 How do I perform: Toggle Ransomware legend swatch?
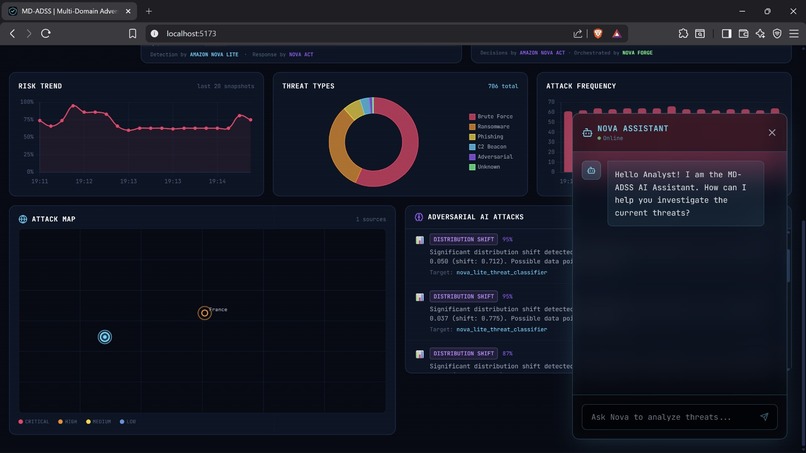coord(472,126)
